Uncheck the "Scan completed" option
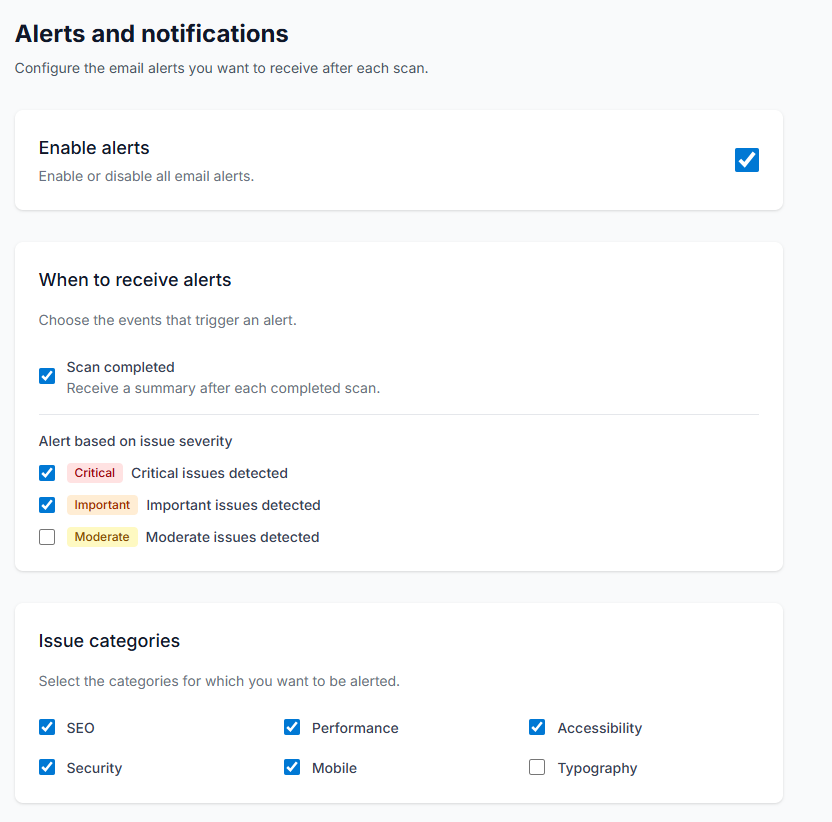 click(x=46, y=375)
